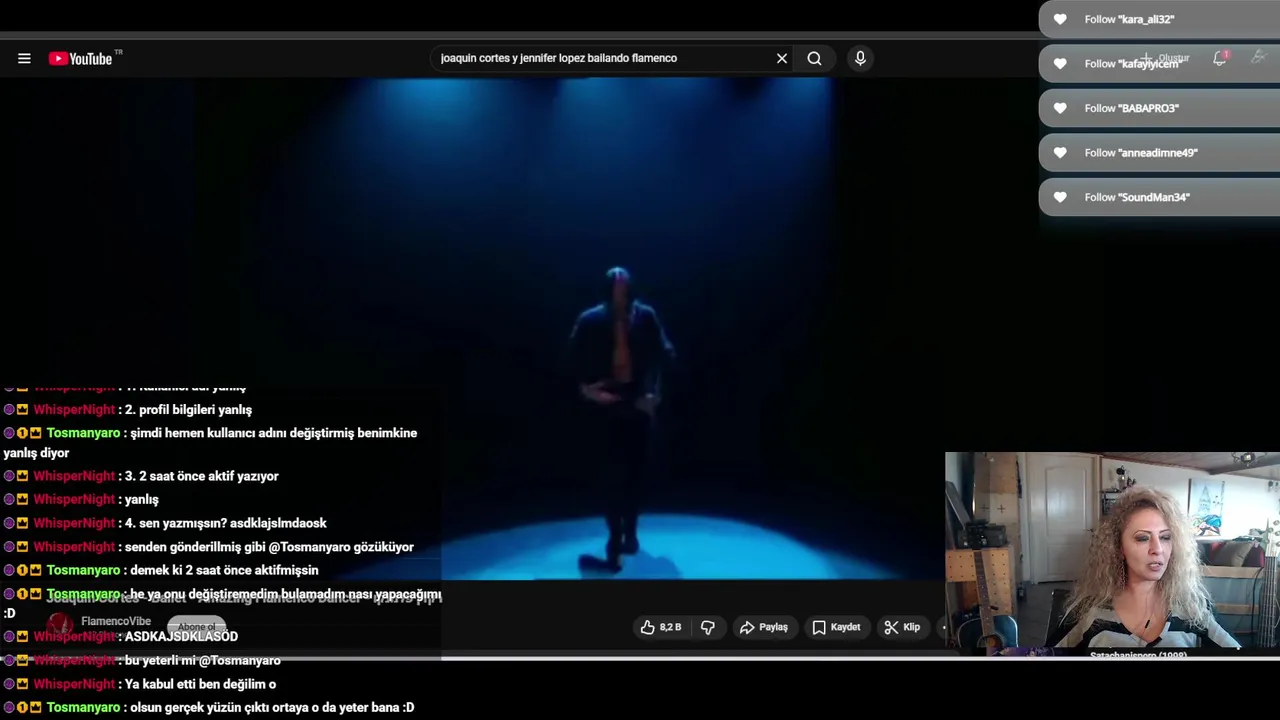This screenshot has width=1280, height=720.
Task: Click the like count "8,2 B"
Action: 670,627
